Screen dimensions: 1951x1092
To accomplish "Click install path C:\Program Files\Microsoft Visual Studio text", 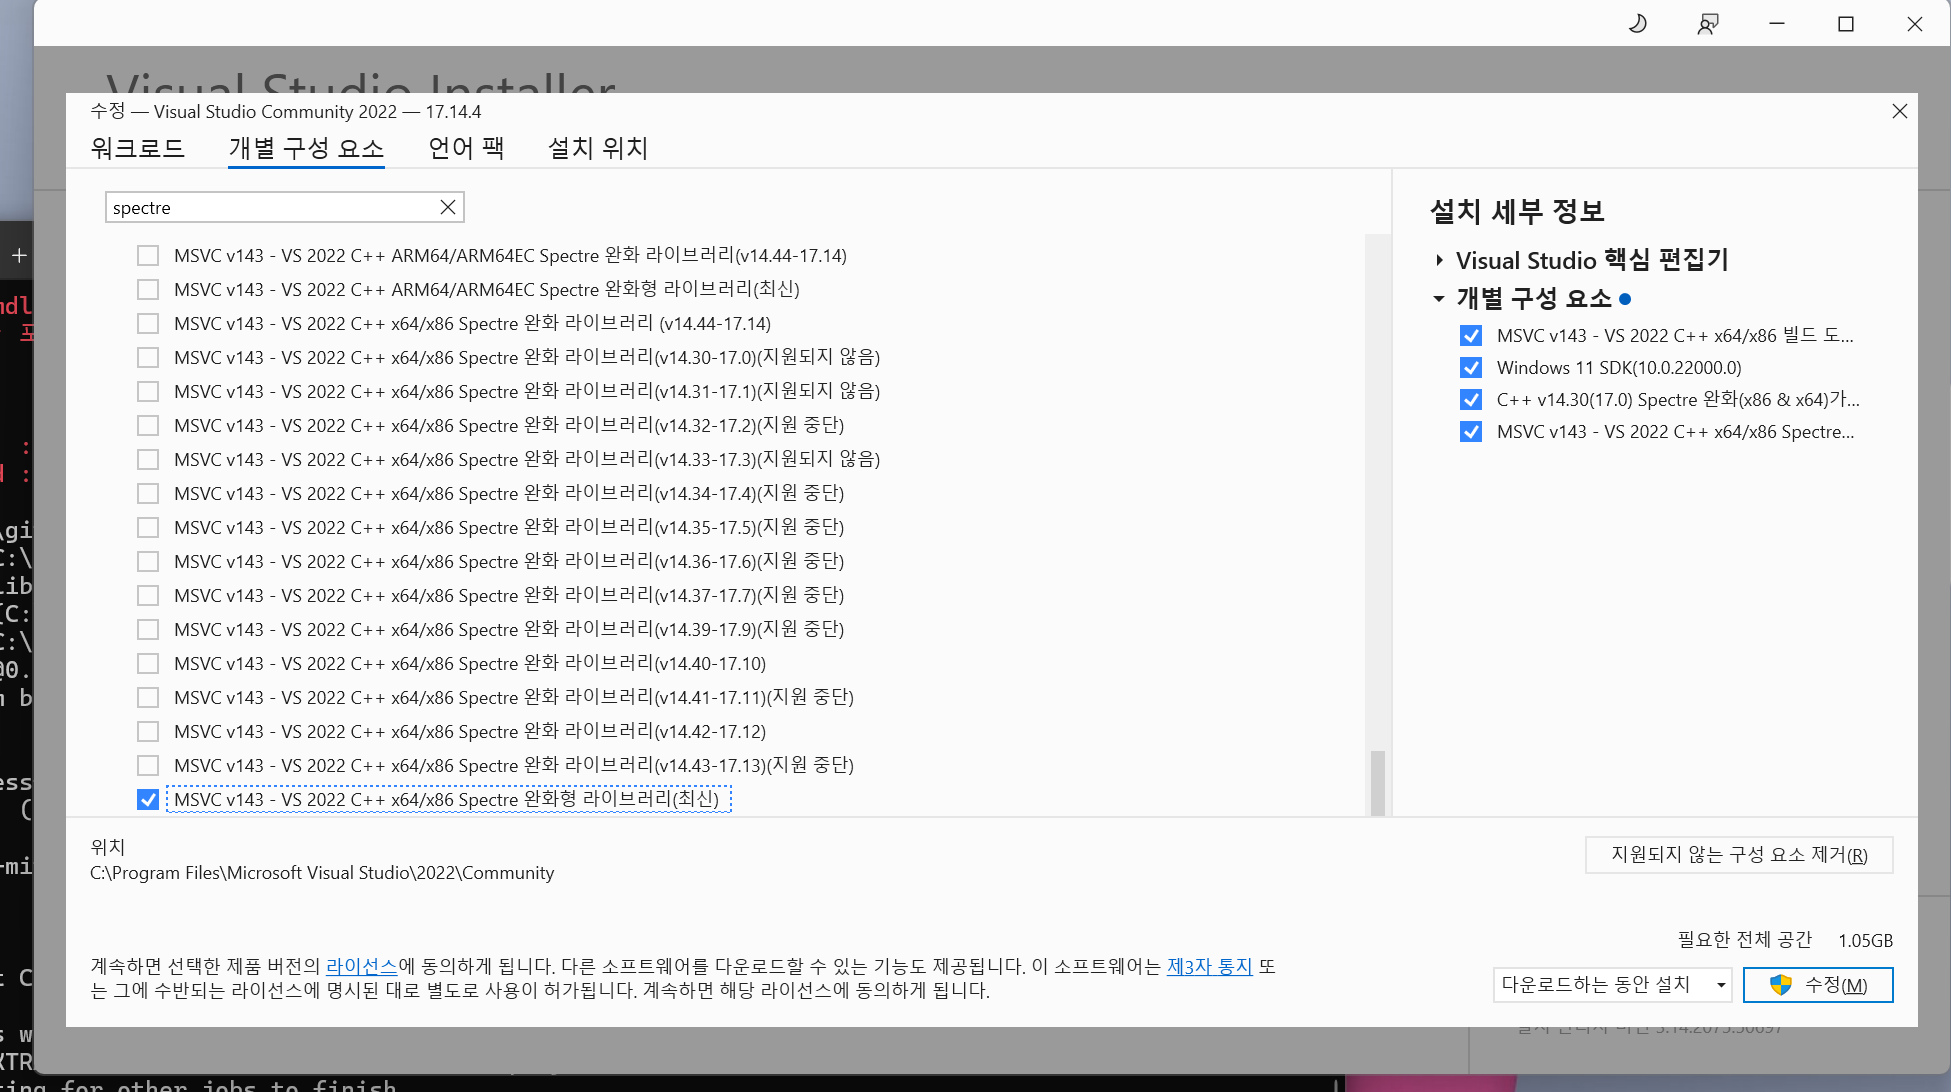I will pos(322,873).
